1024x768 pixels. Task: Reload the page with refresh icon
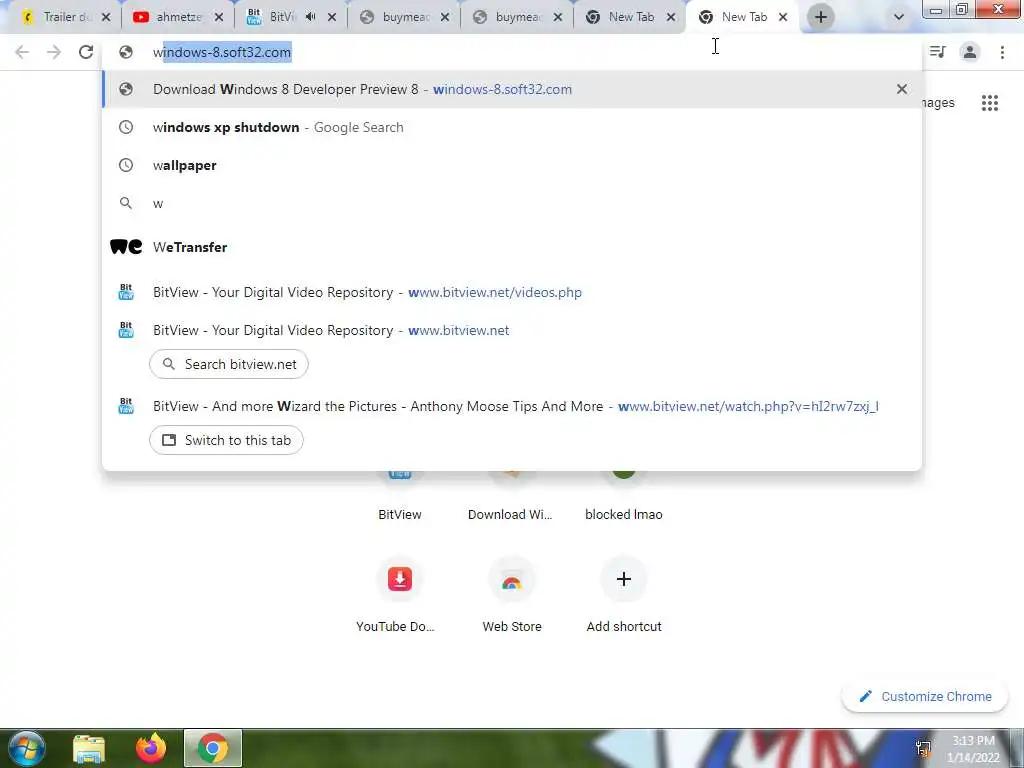(x=86, y=52)
